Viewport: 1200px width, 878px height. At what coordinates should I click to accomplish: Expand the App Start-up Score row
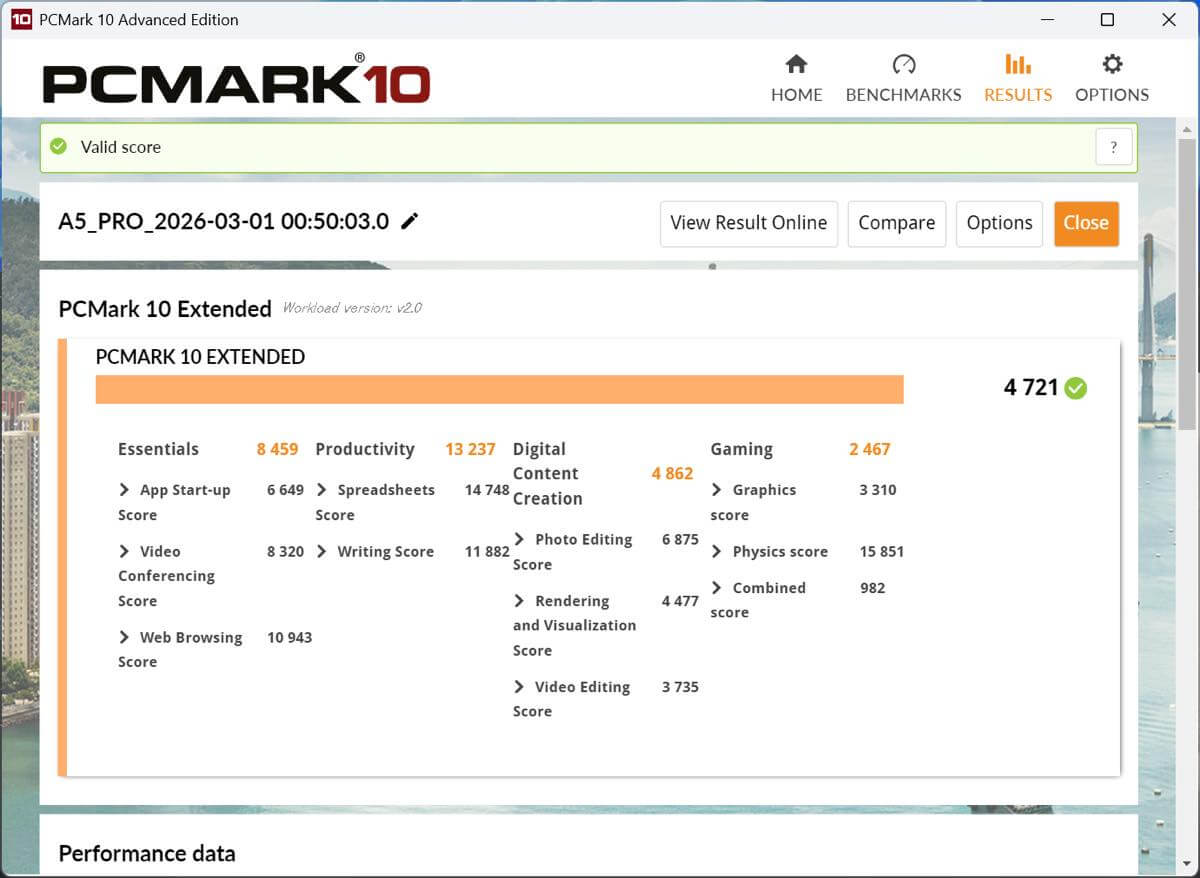coord(124,490)
